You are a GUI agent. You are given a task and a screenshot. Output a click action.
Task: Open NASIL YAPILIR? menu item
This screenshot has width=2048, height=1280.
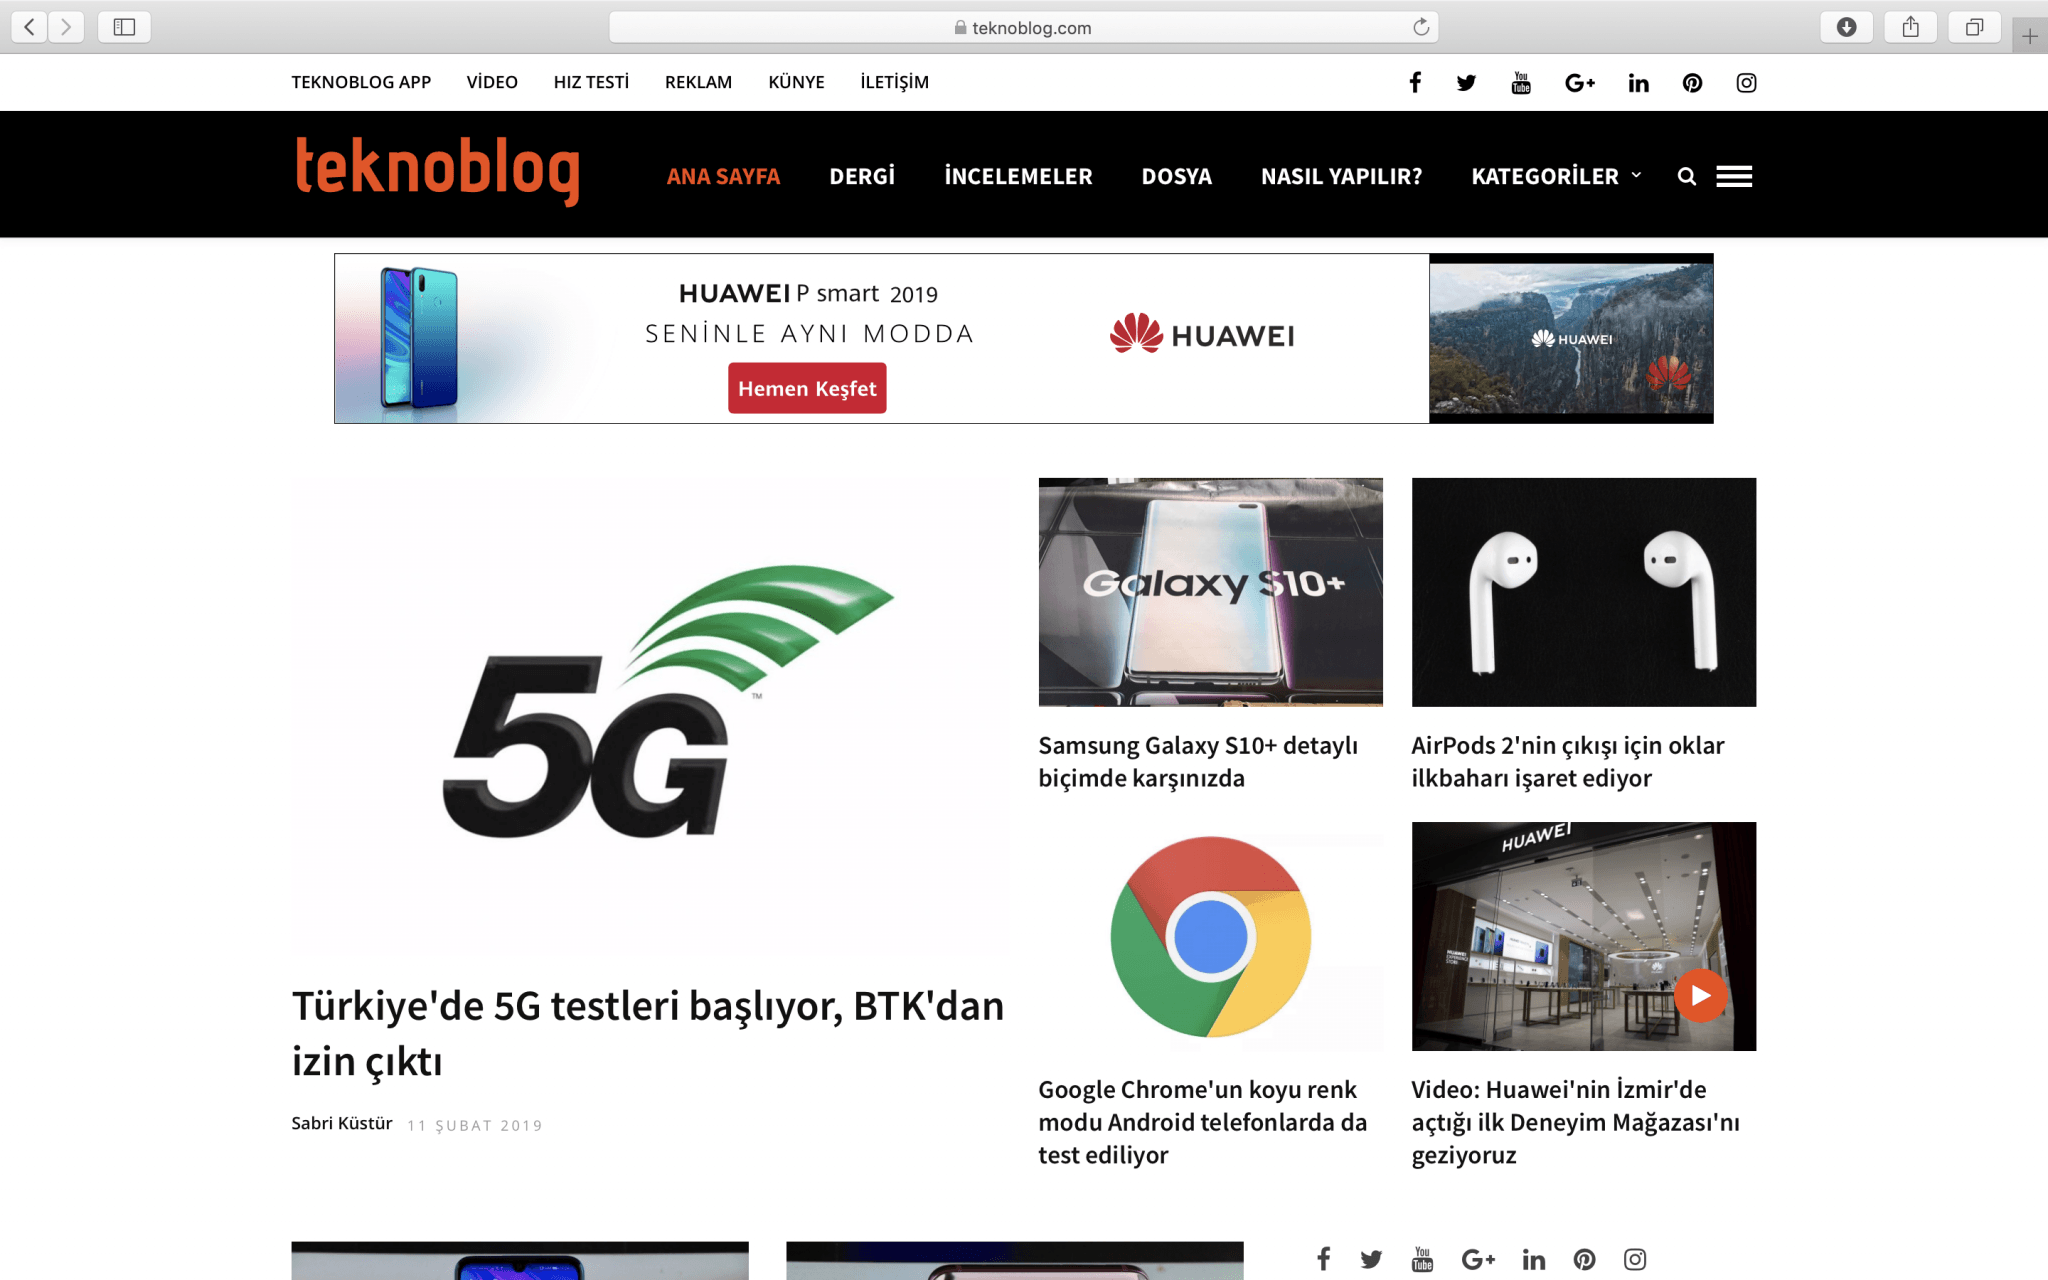1341,177
